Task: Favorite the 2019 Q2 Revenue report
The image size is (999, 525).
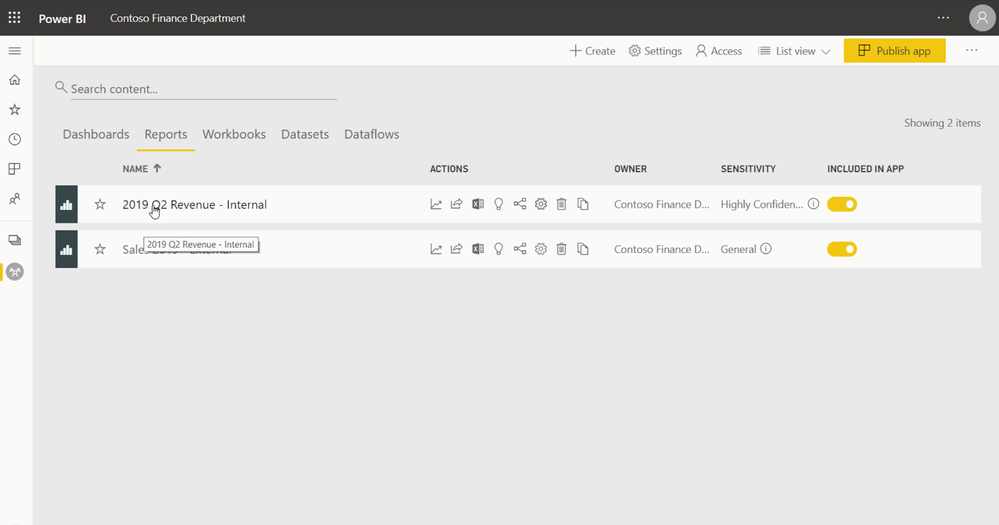Action: pyautogui.click(x=100, y=205)
